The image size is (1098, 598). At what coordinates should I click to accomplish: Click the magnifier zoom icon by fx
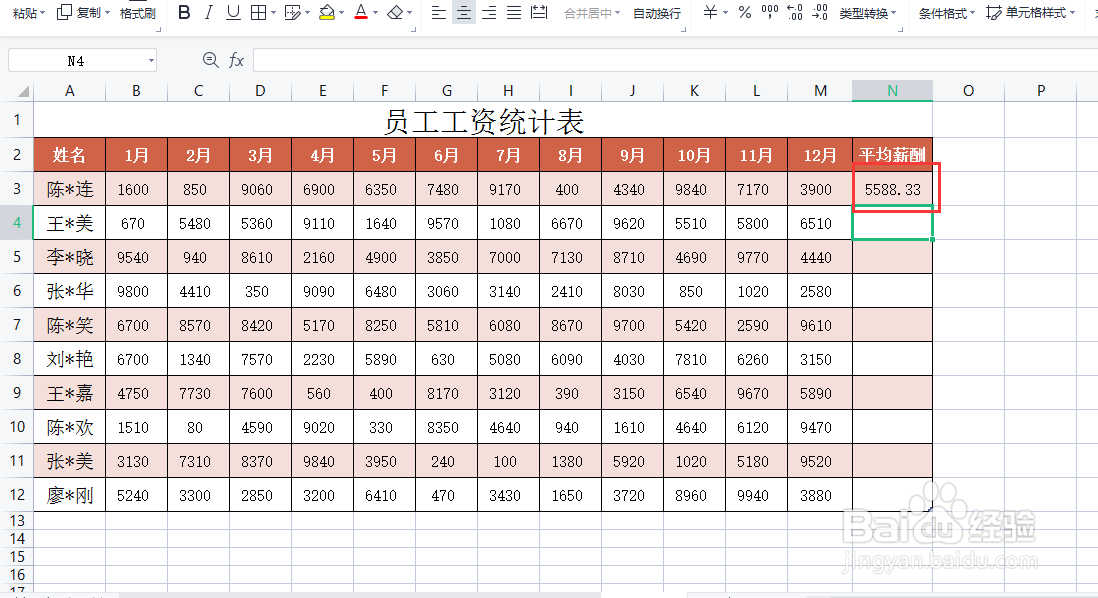(x=210, y=60)
